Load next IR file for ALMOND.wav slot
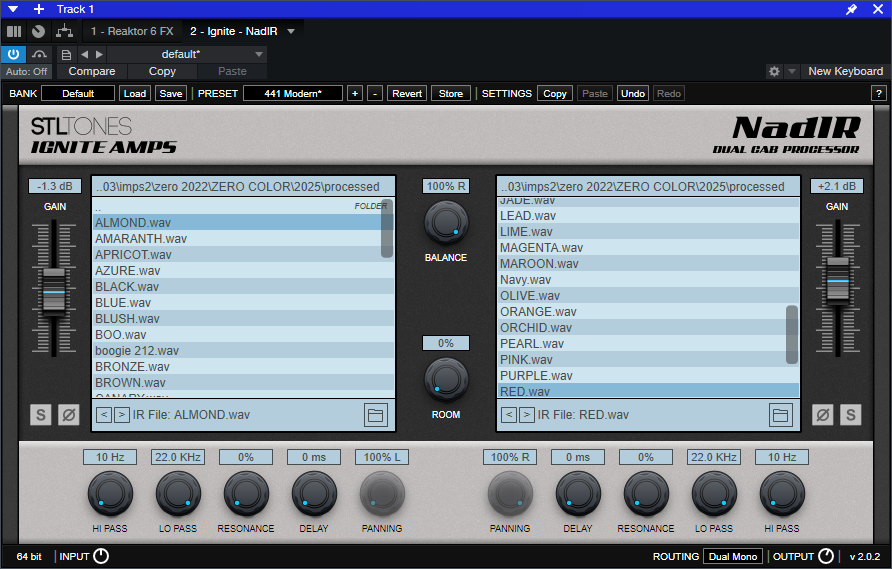This screenshot has height=569, width=892. tap(122, 415)
